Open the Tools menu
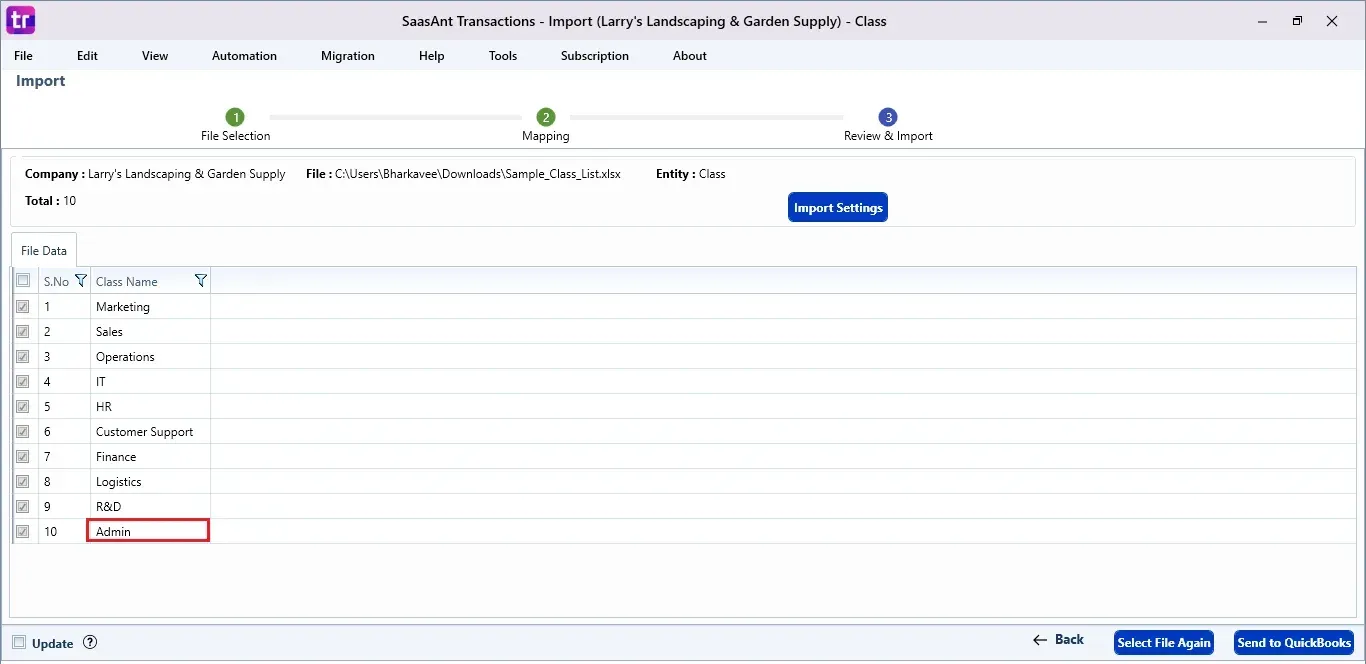The width and height of the screenshot is (1366, 664). (x=503, y=56)
